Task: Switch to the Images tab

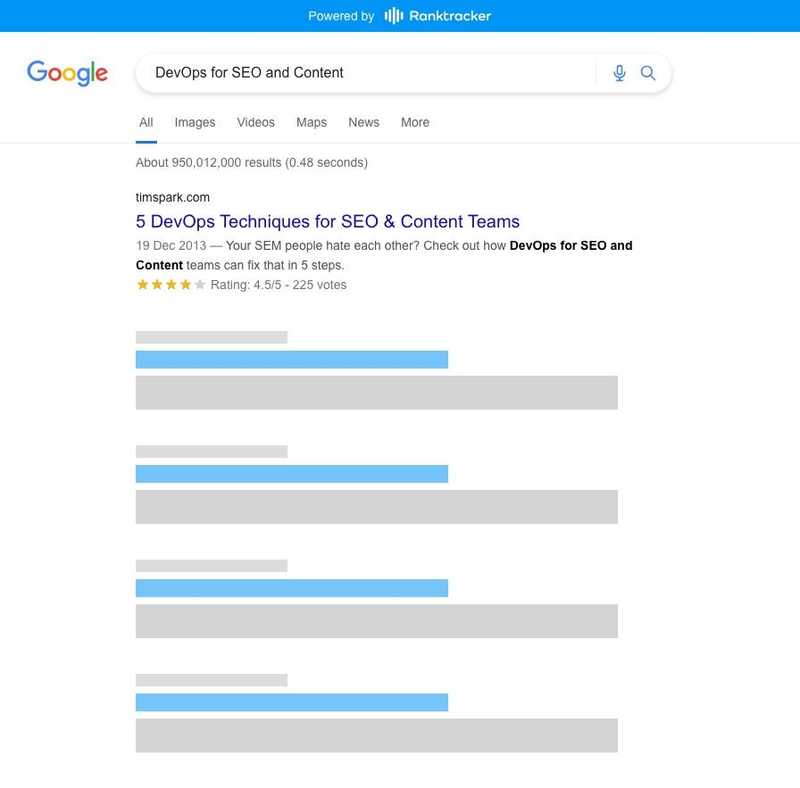Action: 195,122
